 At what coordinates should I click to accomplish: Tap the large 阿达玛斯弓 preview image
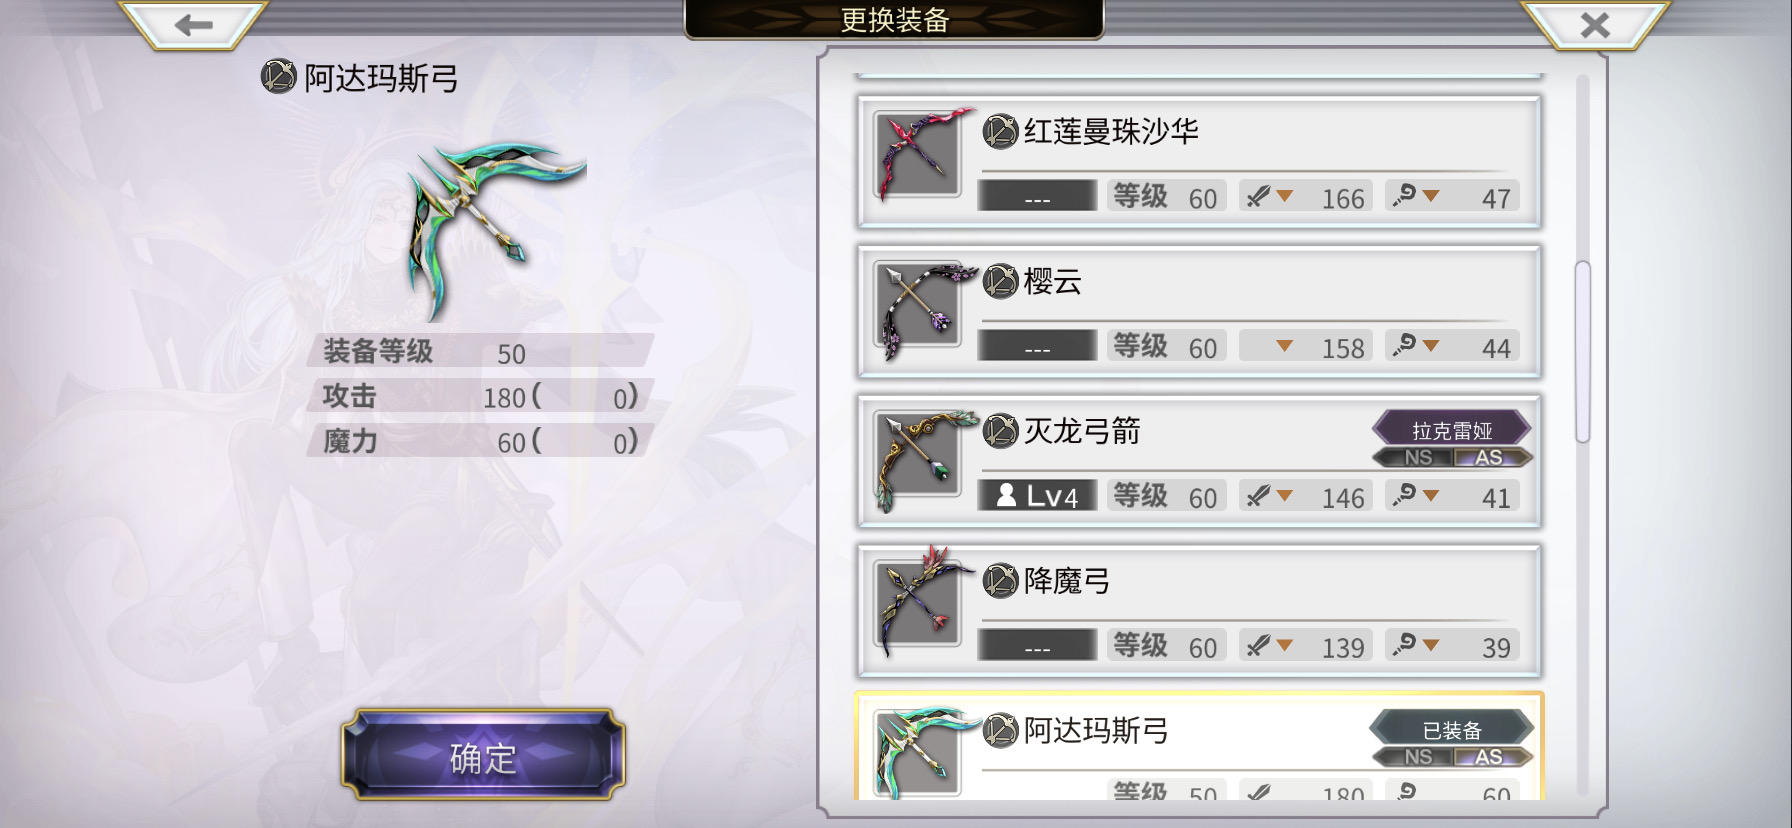click(494, 232)
